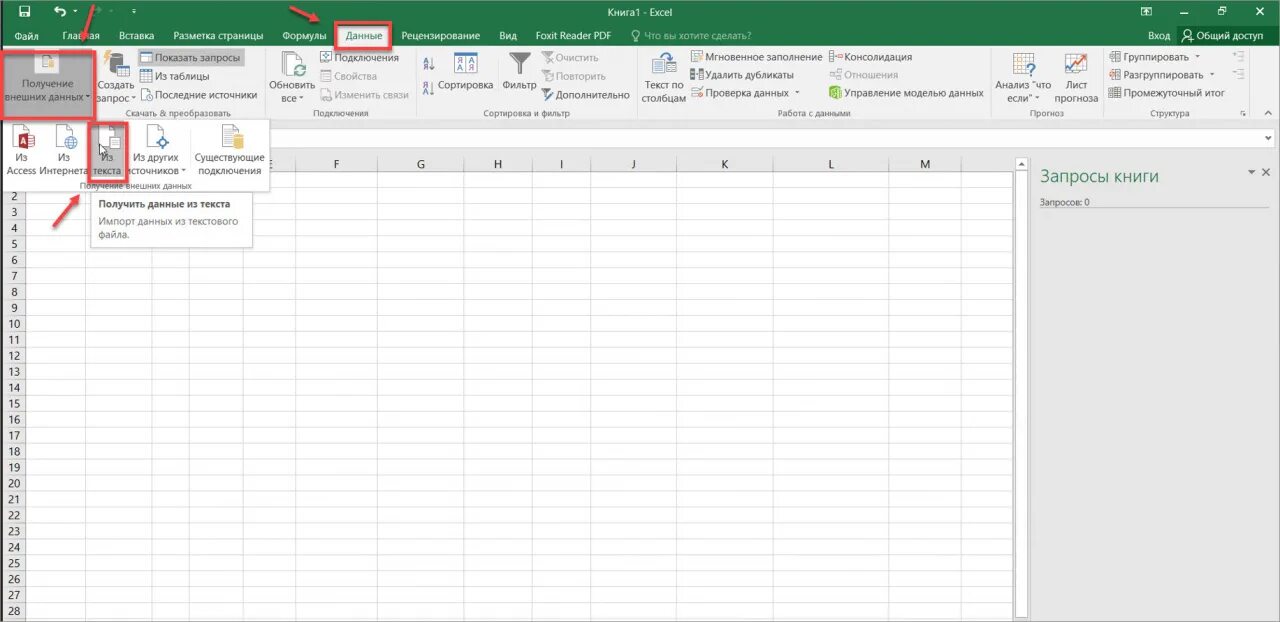Click Мгновенное заполнение flash fill
Screen dimensions: 1280x622
(757, 58)
